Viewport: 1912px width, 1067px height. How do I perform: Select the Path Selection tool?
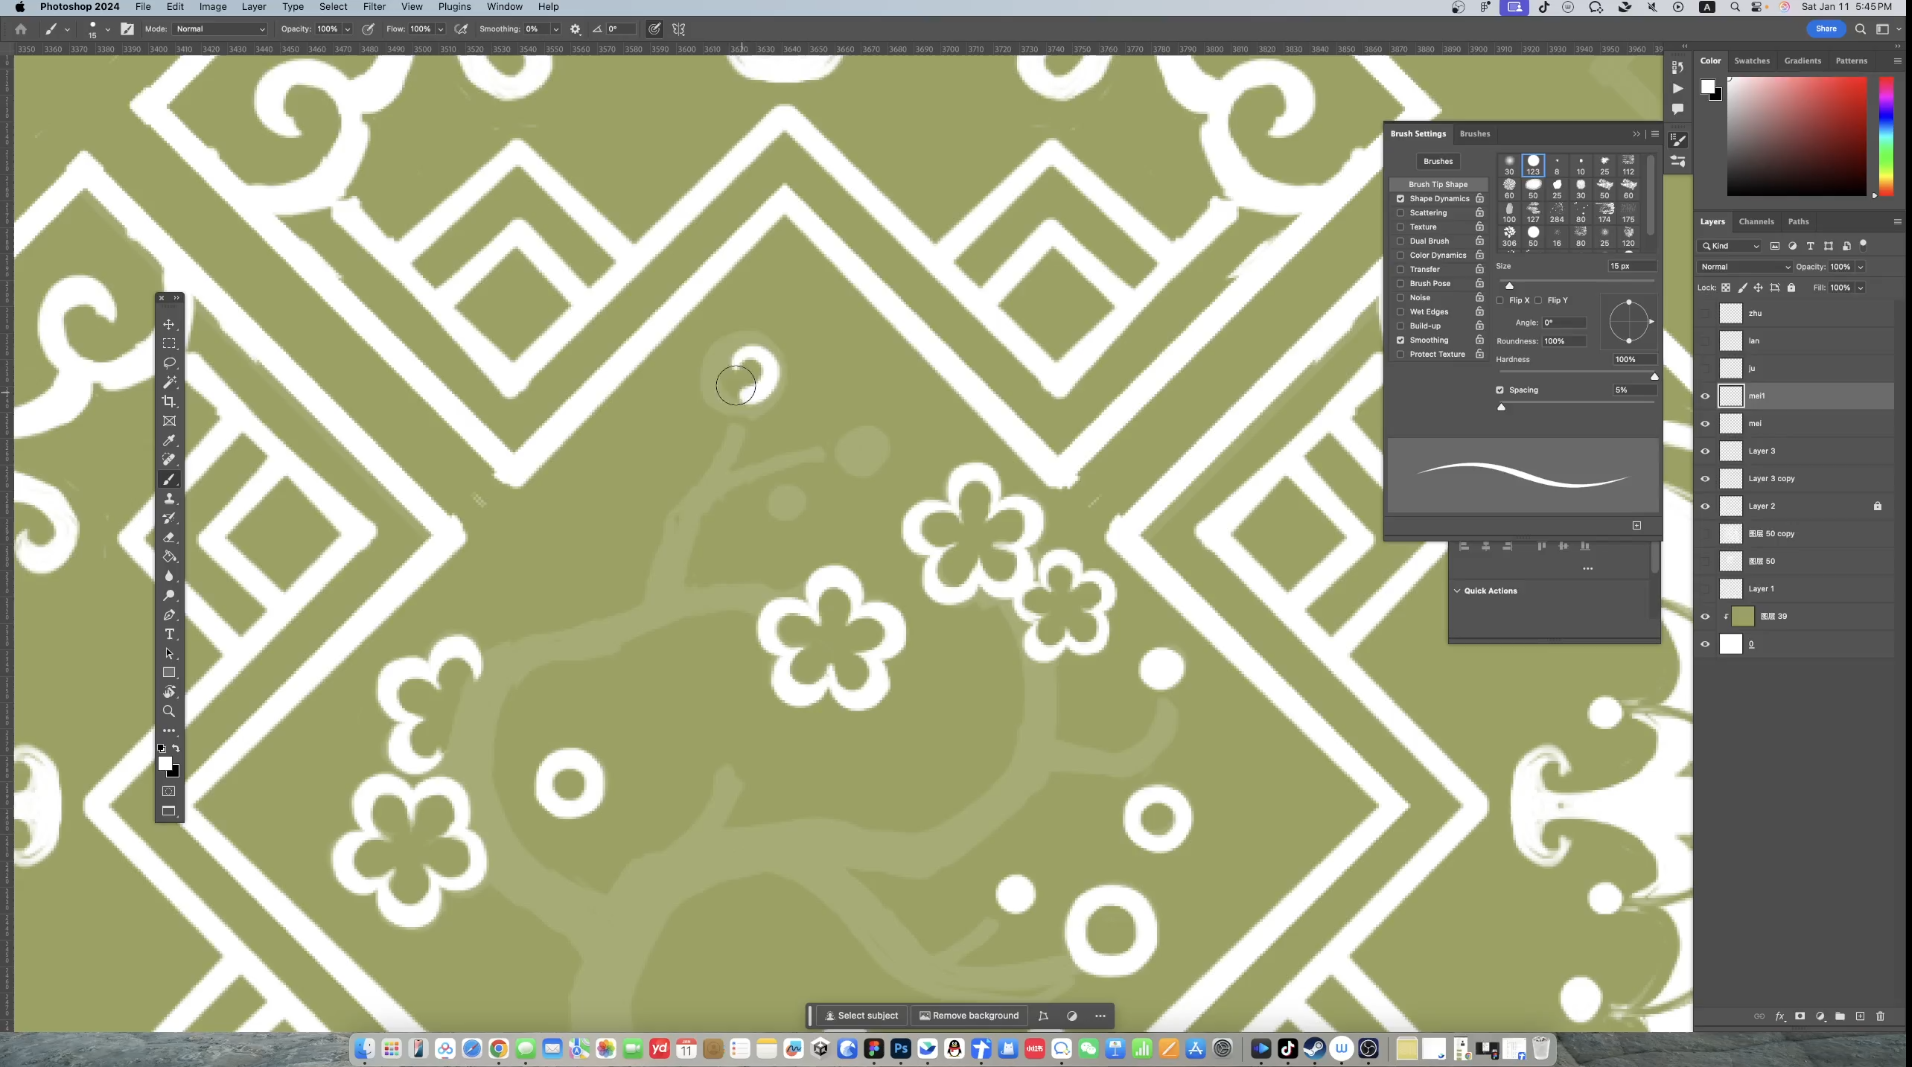coord(169,654)
